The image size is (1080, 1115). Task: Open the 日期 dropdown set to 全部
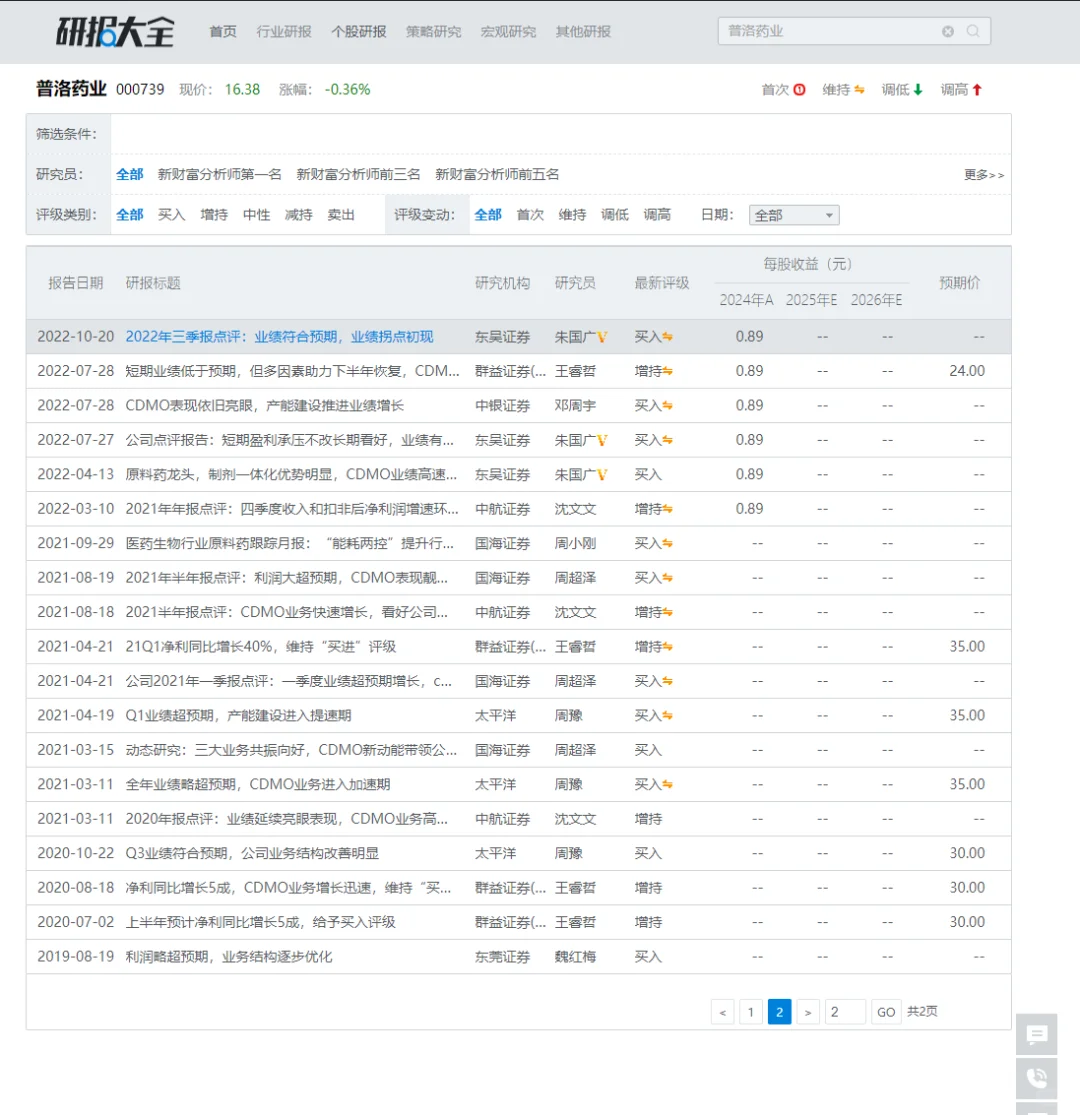(794, 215)
